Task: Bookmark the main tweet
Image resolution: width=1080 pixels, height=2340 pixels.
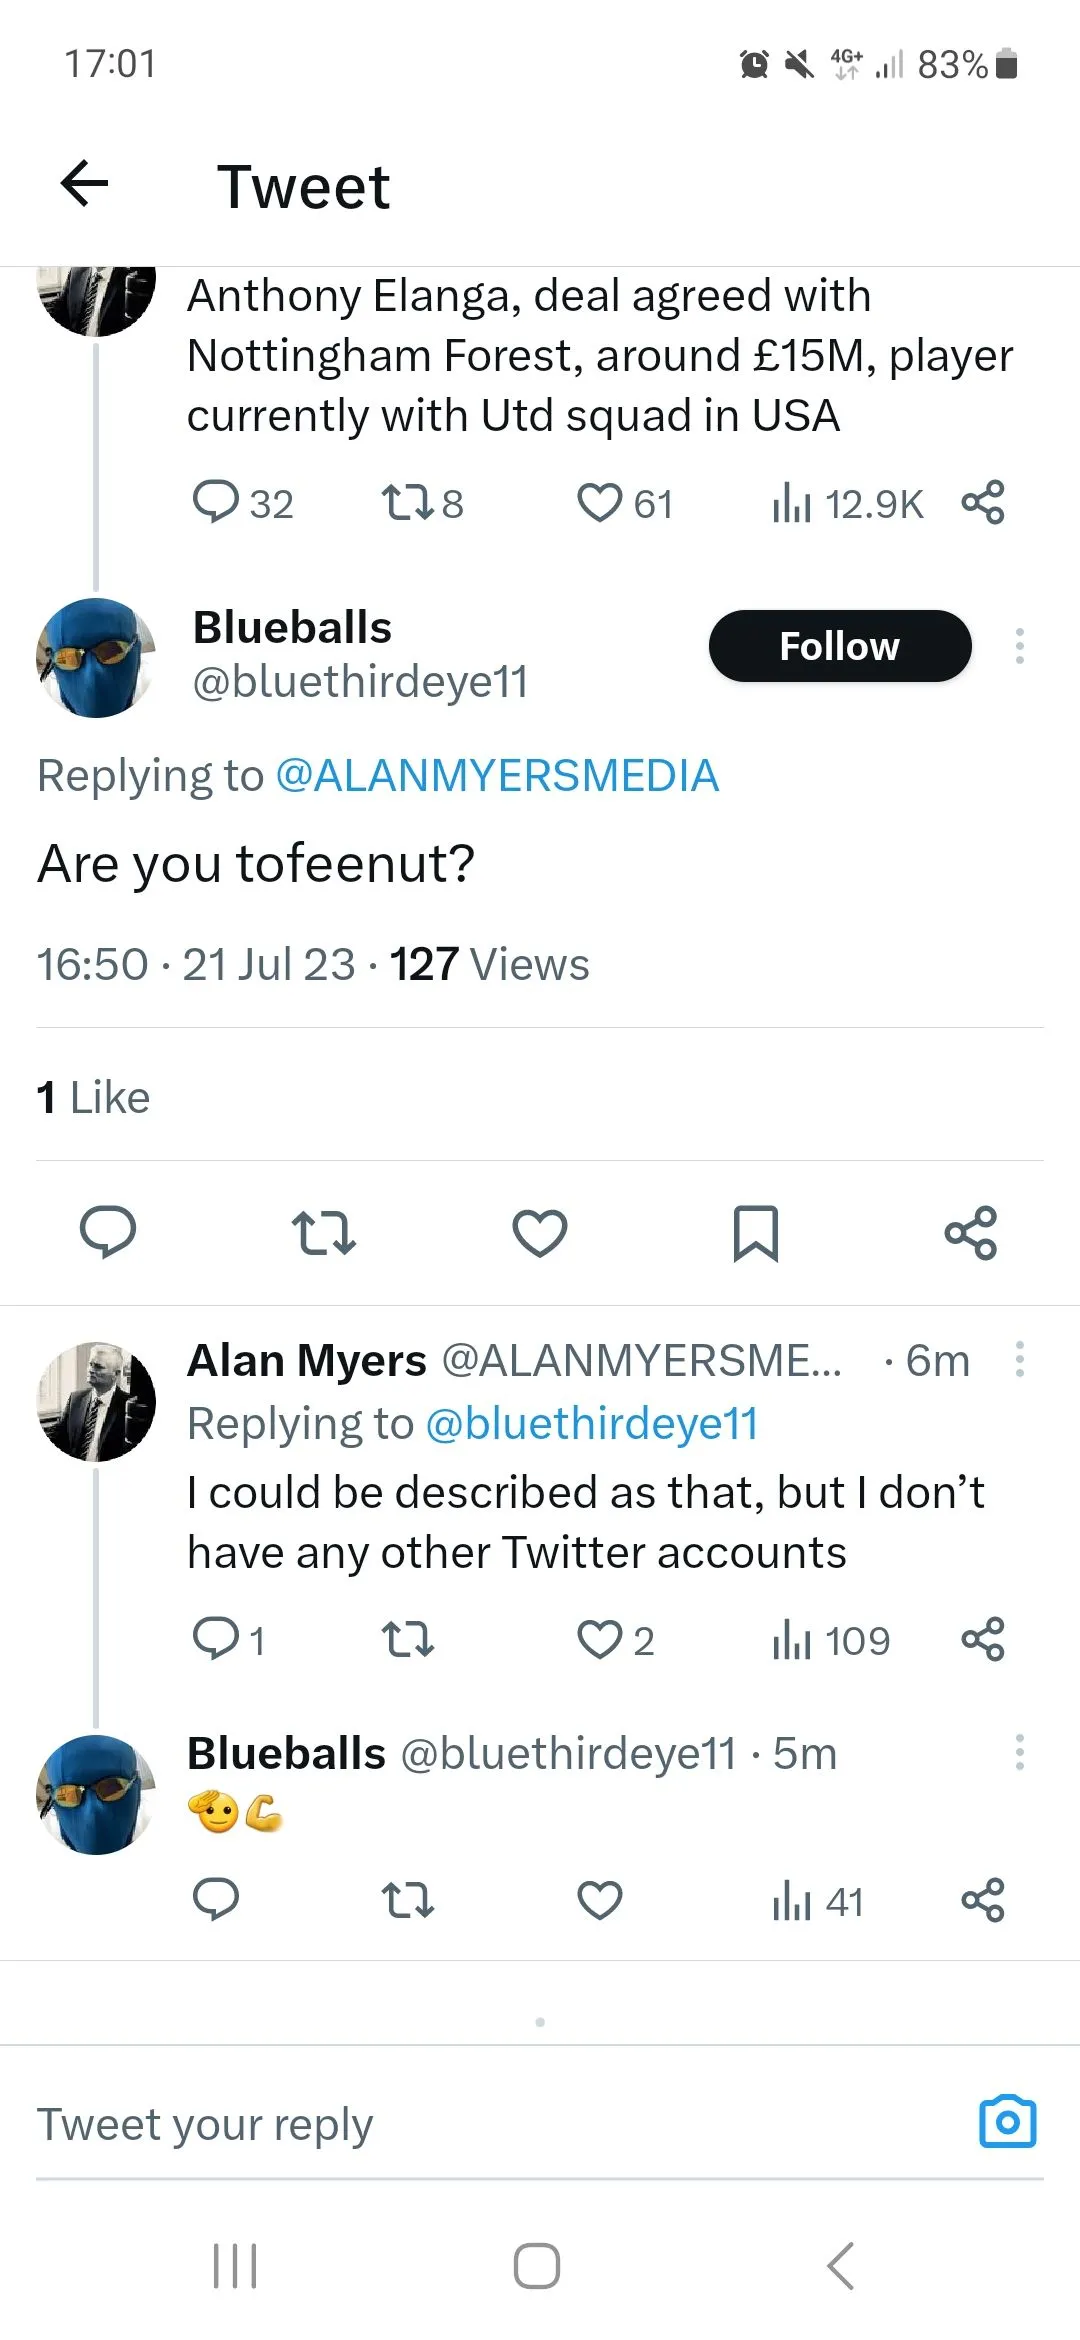Action: [755, 1232]
